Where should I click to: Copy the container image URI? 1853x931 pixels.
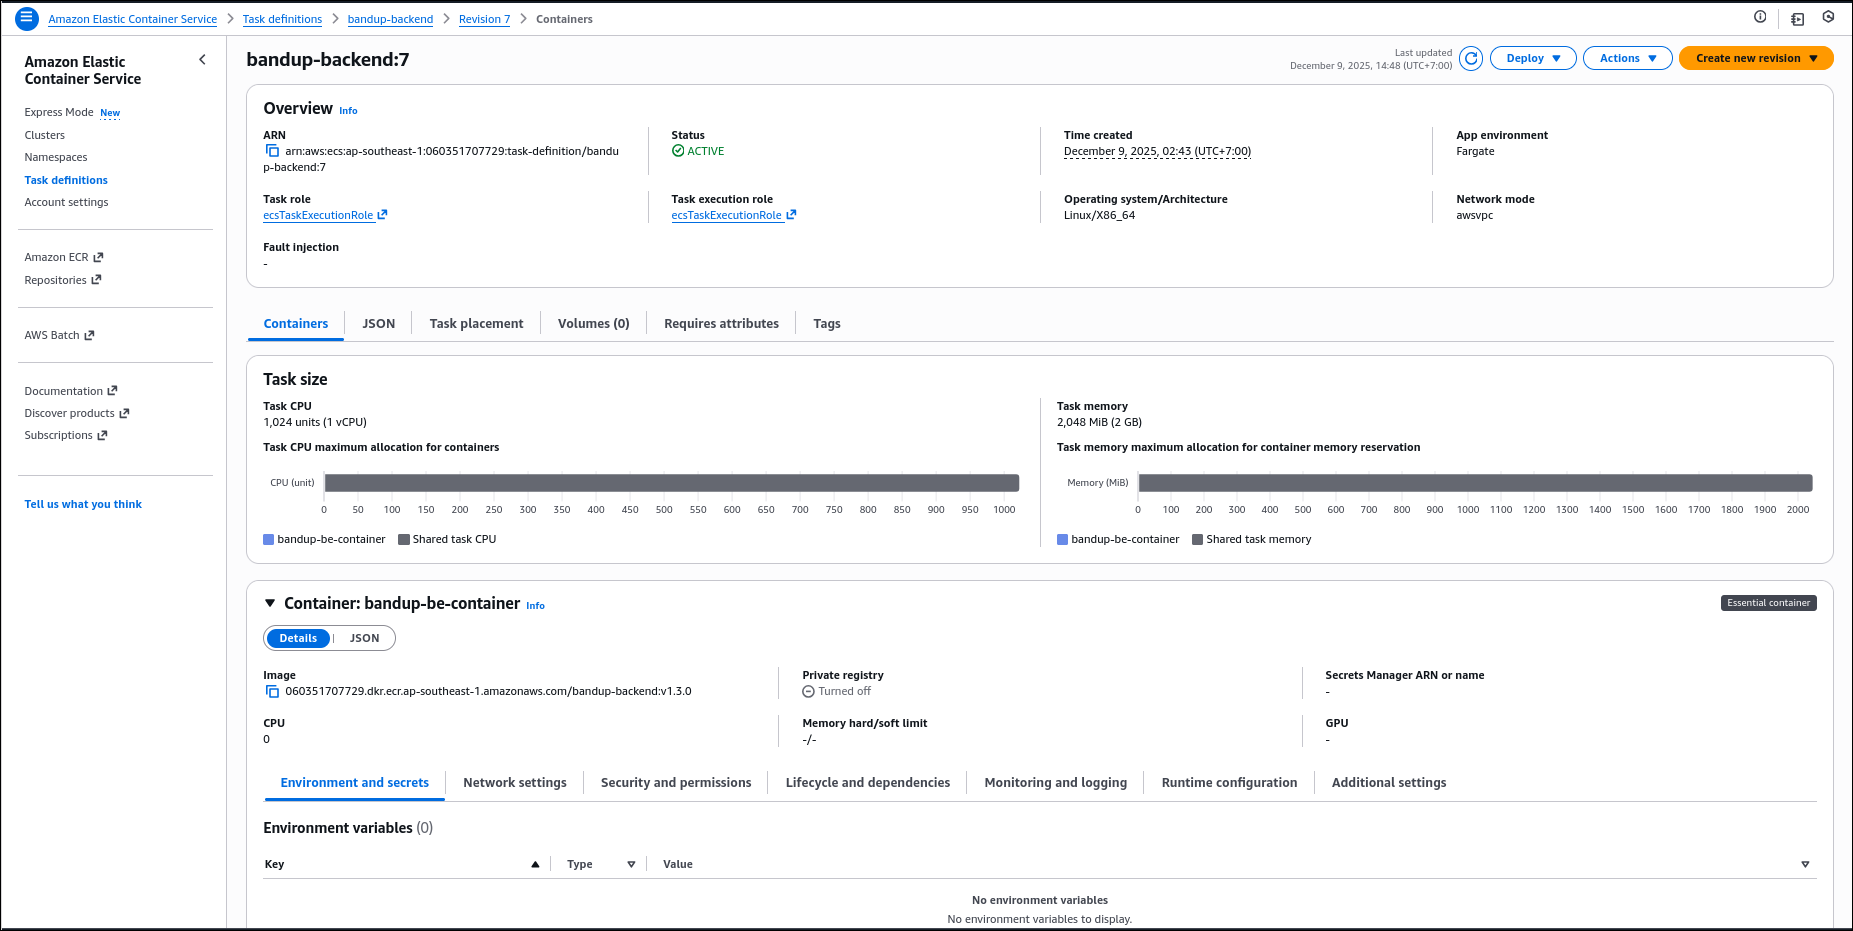tap(271, 690)
